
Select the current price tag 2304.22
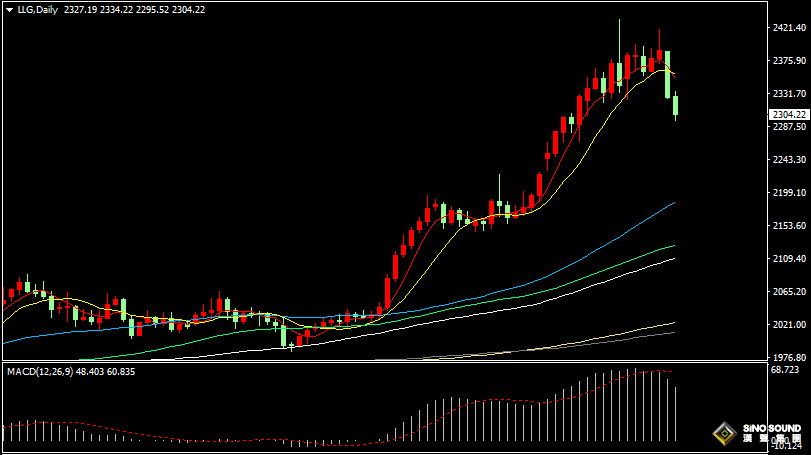789,115
